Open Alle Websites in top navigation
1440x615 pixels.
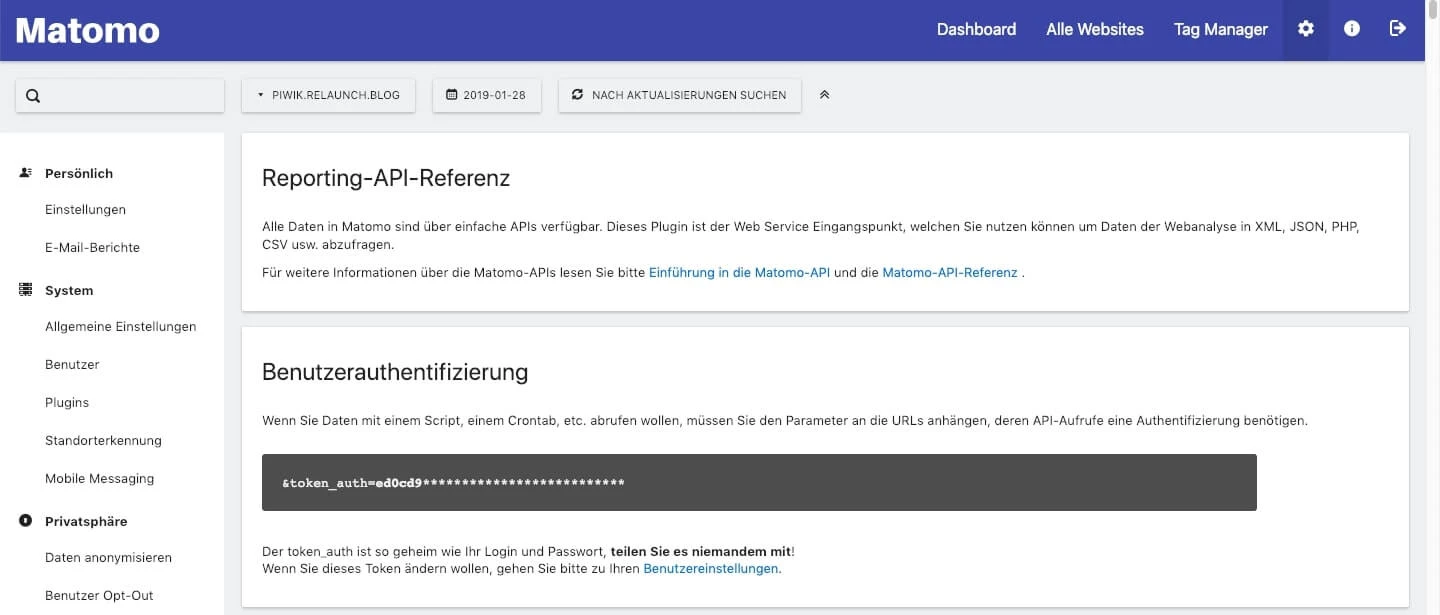pyautogui.click(x=1094, y=30)
